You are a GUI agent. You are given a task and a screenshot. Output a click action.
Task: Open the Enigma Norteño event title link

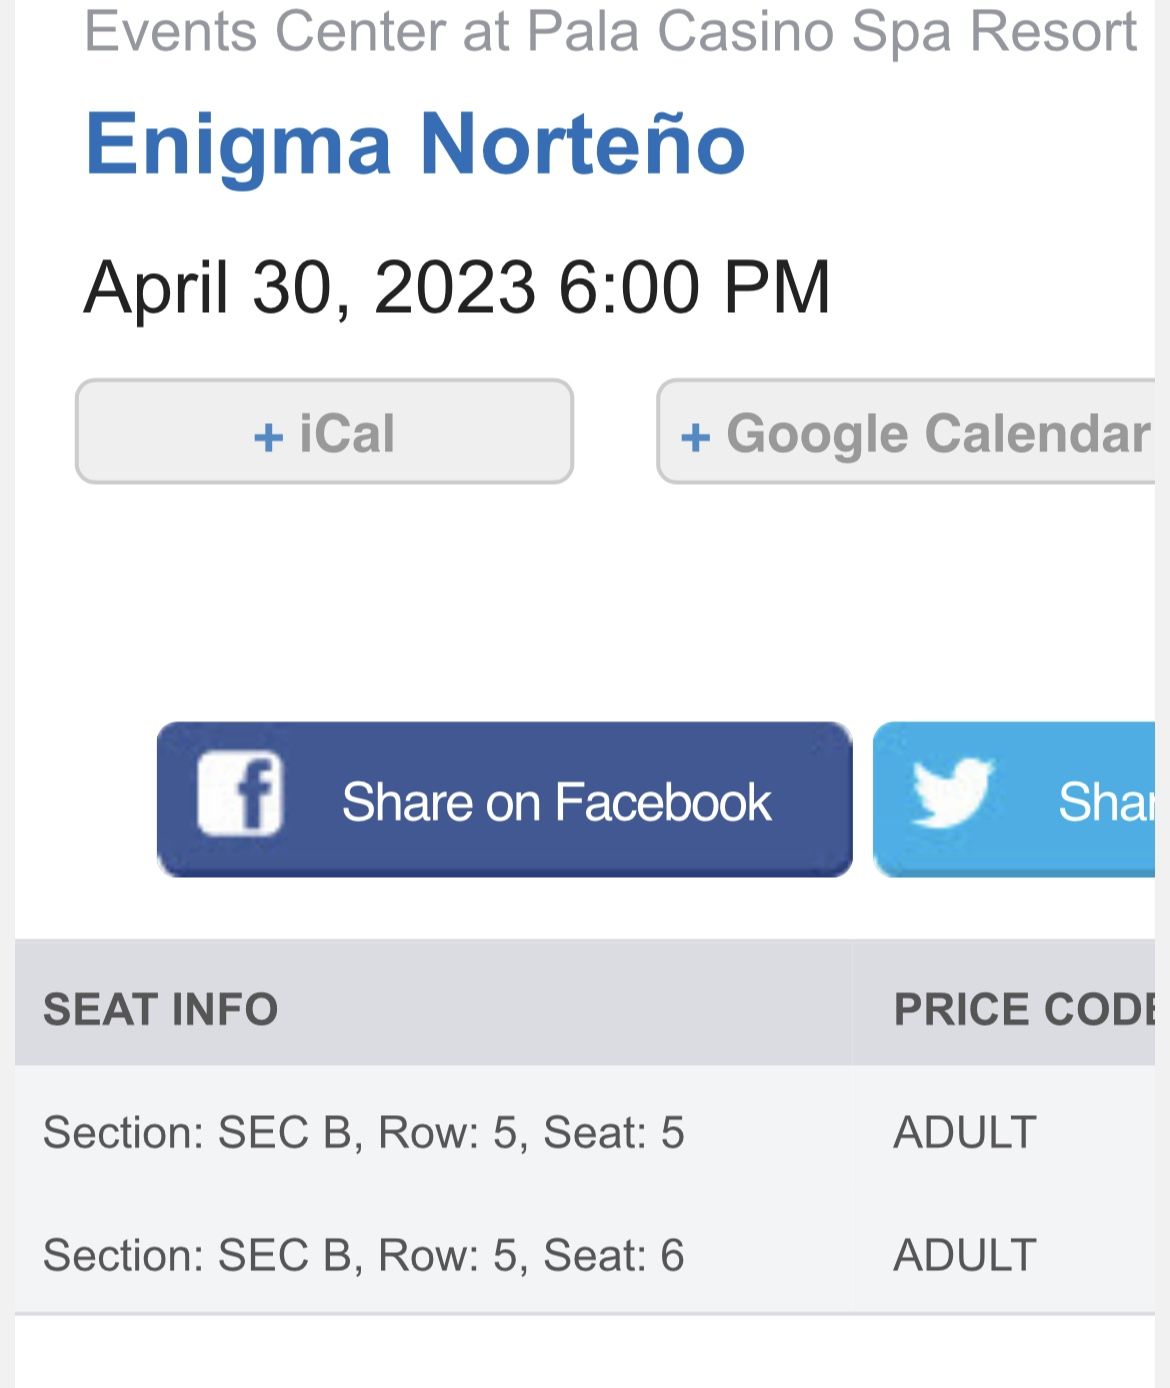click(415, 144)
